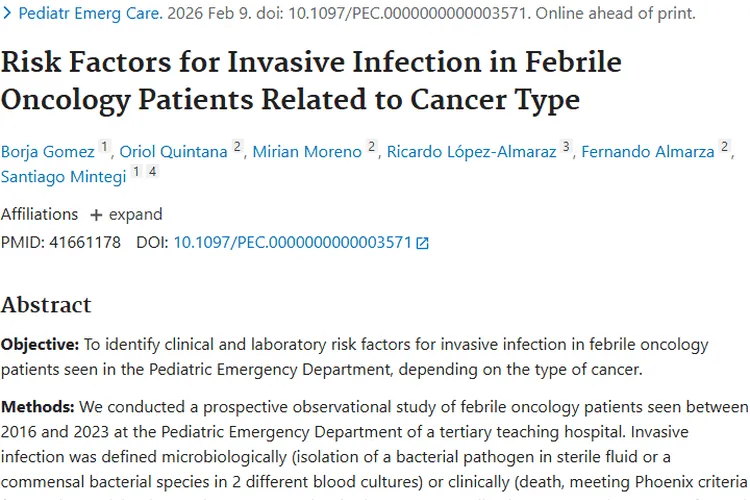Click affiliation superscript 2 after Fernando Almarza
Viewport: 750px width, 500px height.
click(725, 148)
